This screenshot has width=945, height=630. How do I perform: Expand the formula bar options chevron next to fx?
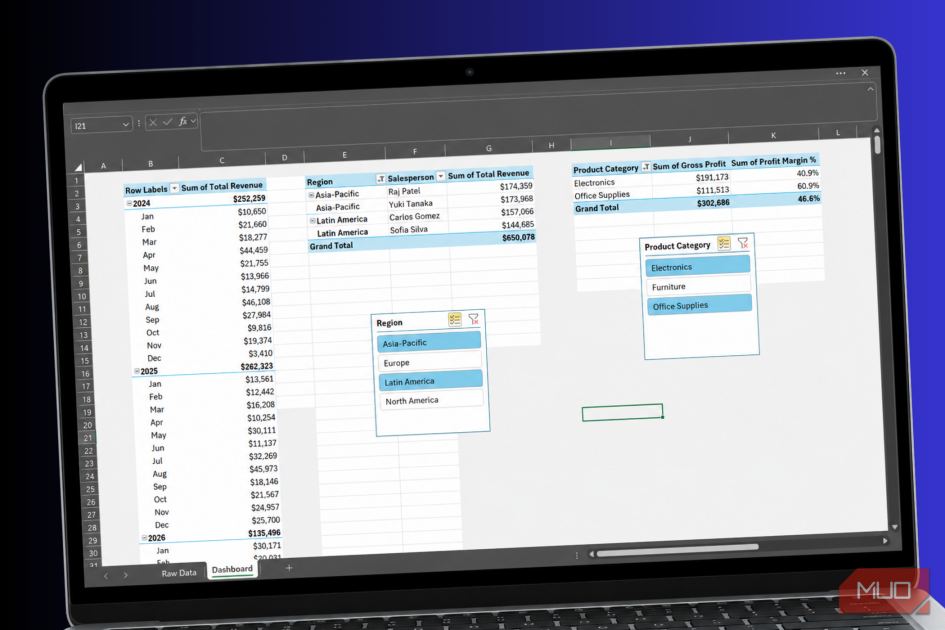(x=193, y=121)
